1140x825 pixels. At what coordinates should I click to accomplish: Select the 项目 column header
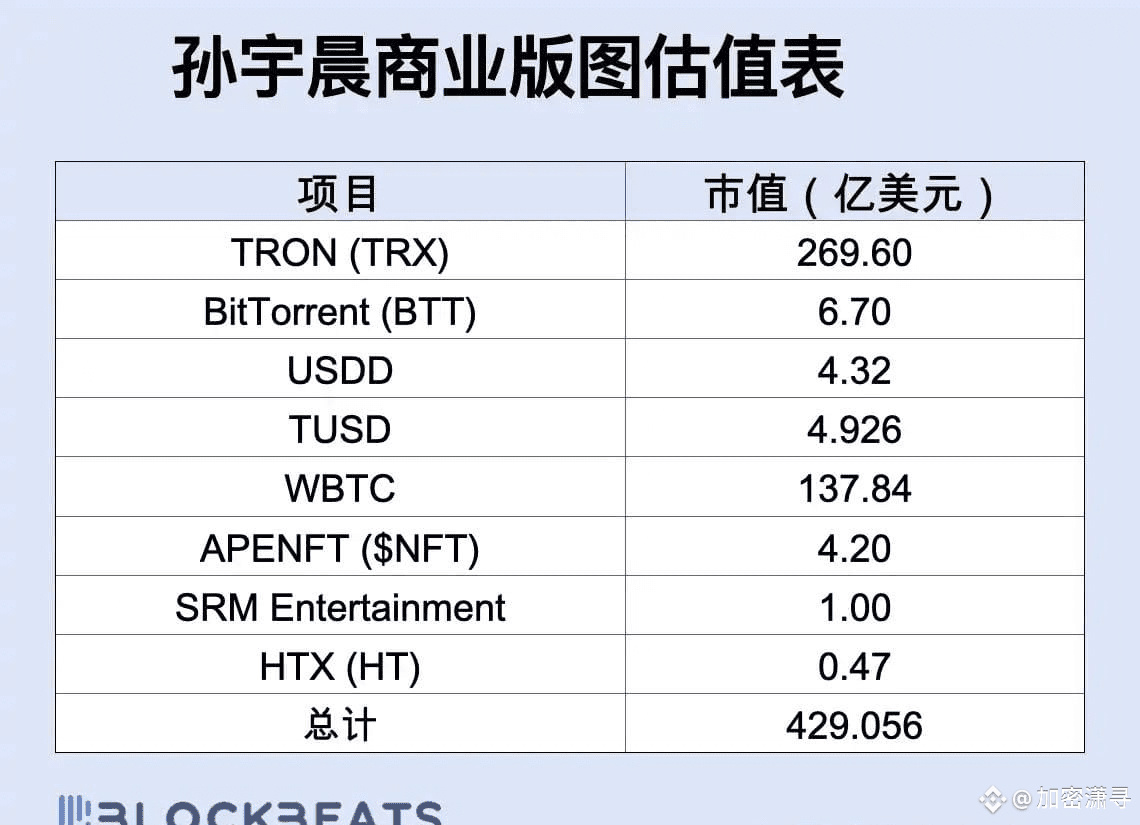pos(339,193)
